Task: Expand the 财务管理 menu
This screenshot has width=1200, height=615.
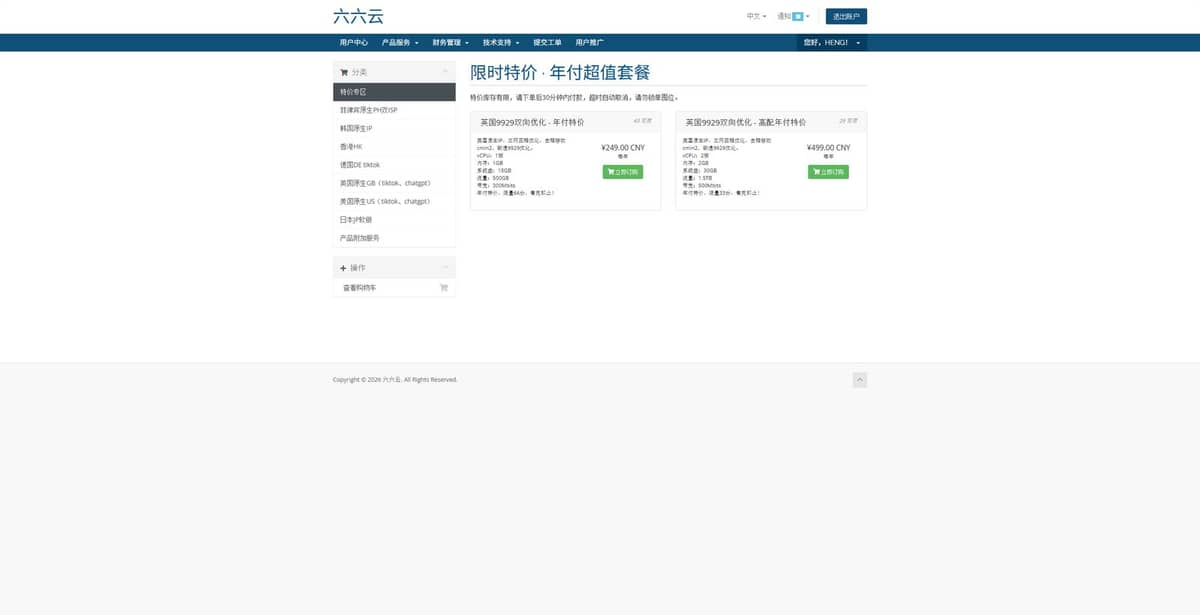Action: (451, 43)
